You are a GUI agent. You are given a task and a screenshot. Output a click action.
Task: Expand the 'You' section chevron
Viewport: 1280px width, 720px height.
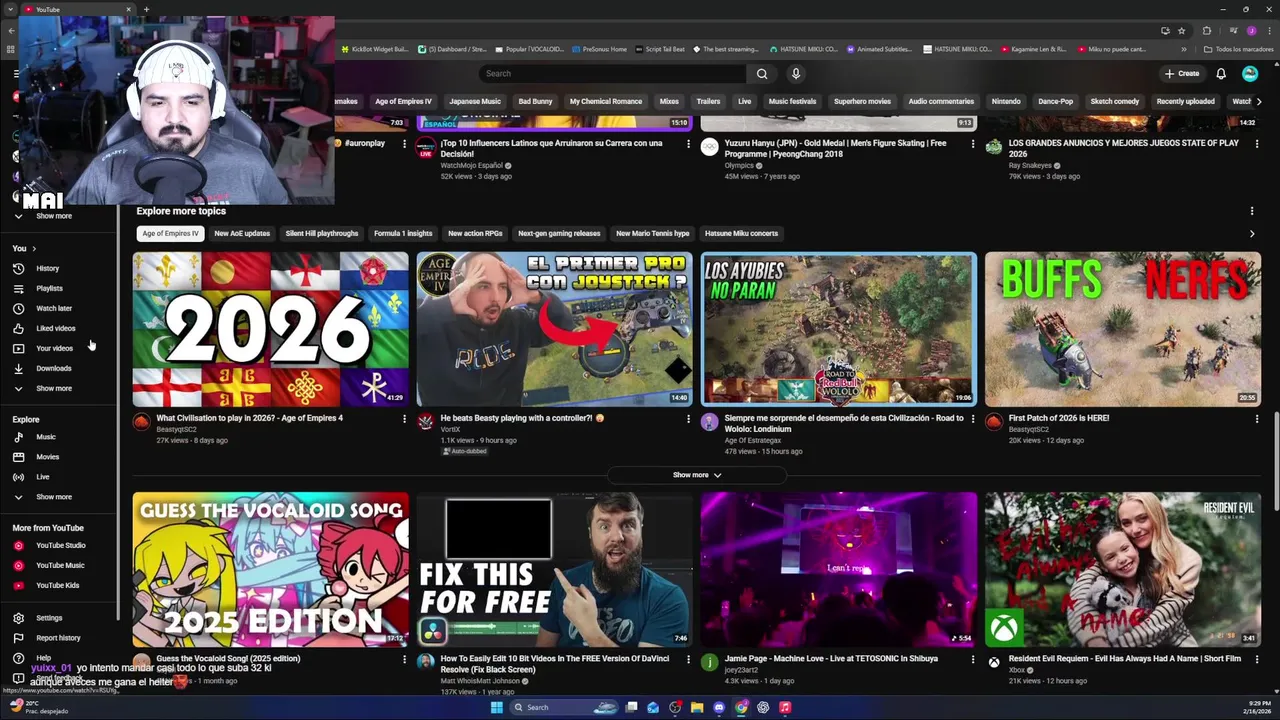[34, 248]
